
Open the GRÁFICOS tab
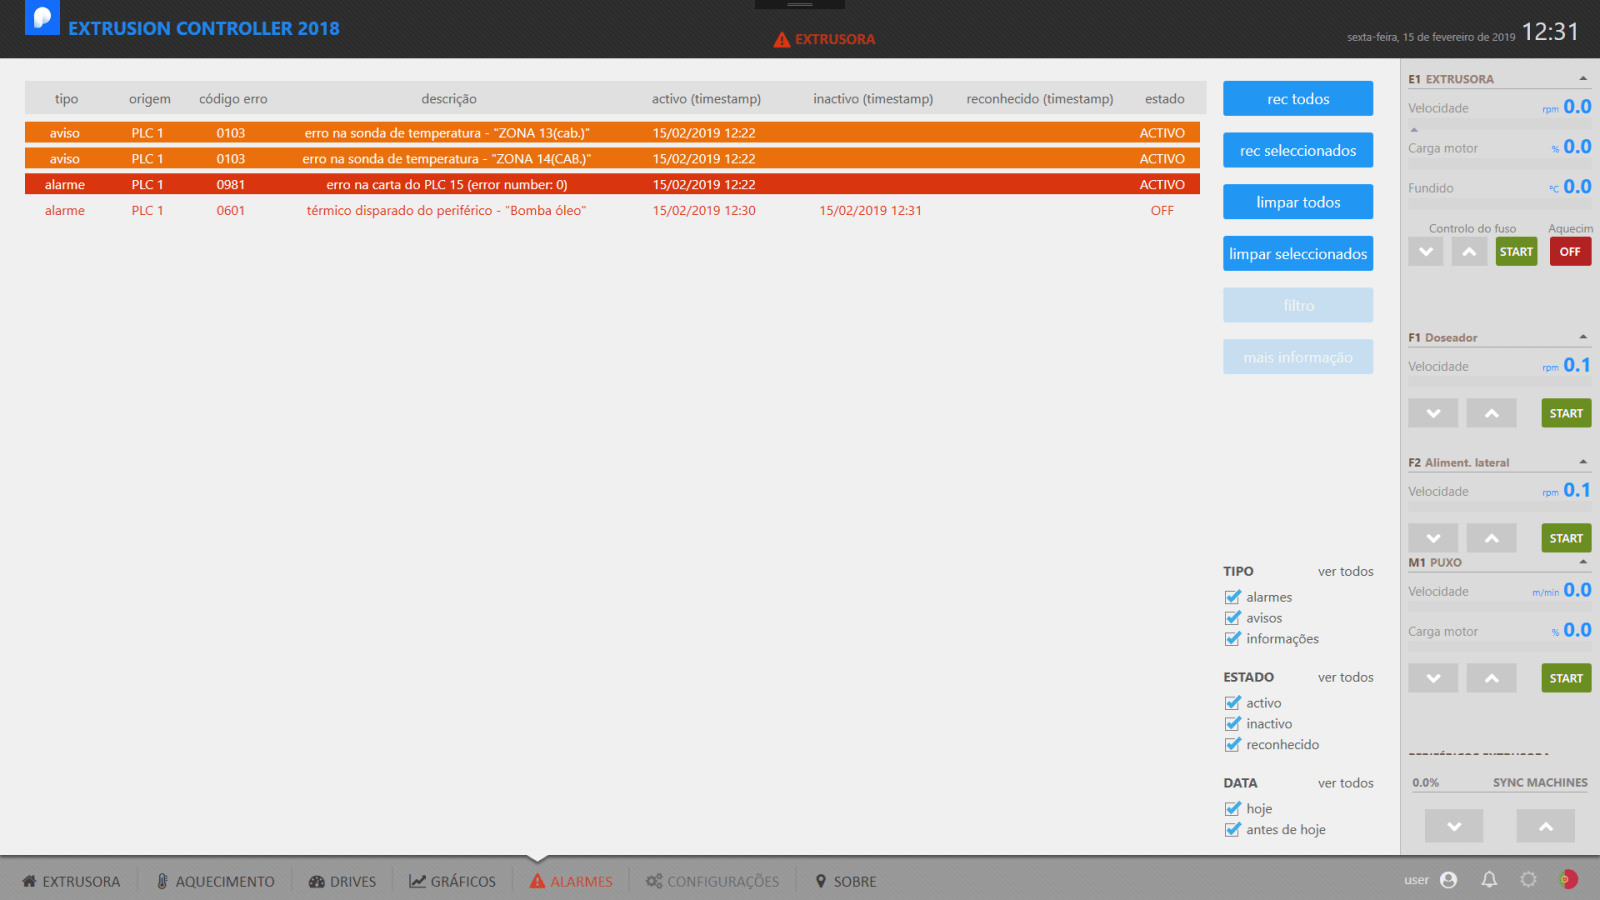pyautogui.click(x=452, y=881)
